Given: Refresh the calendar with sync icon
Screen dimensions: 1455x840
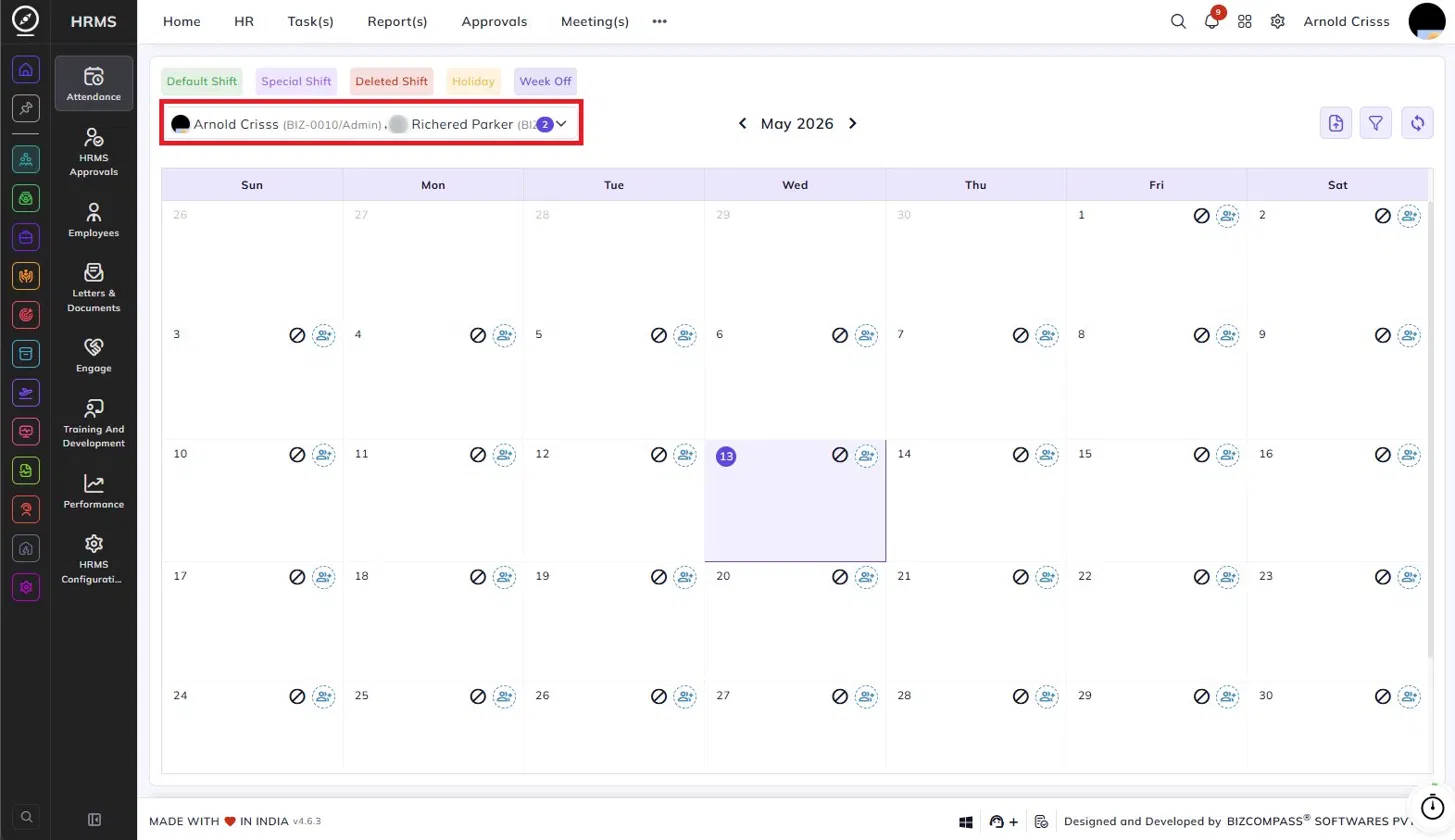Looking at the screenshot, I should coord(1417,123).
